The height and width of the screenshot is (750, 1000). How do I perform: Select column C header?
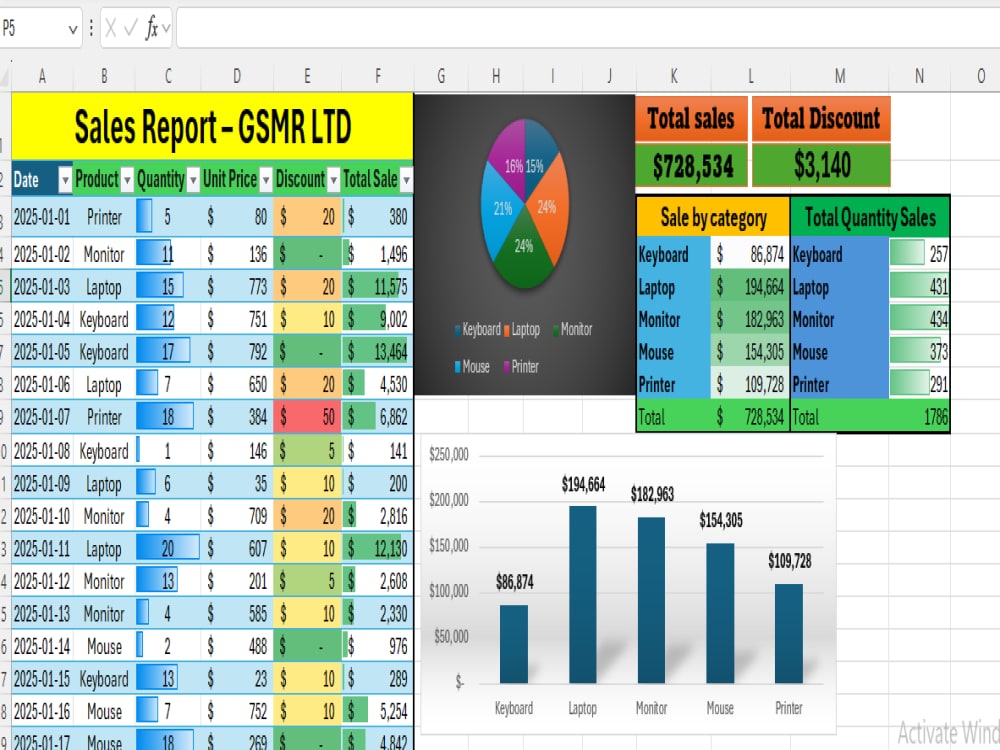tap(168, 77)
